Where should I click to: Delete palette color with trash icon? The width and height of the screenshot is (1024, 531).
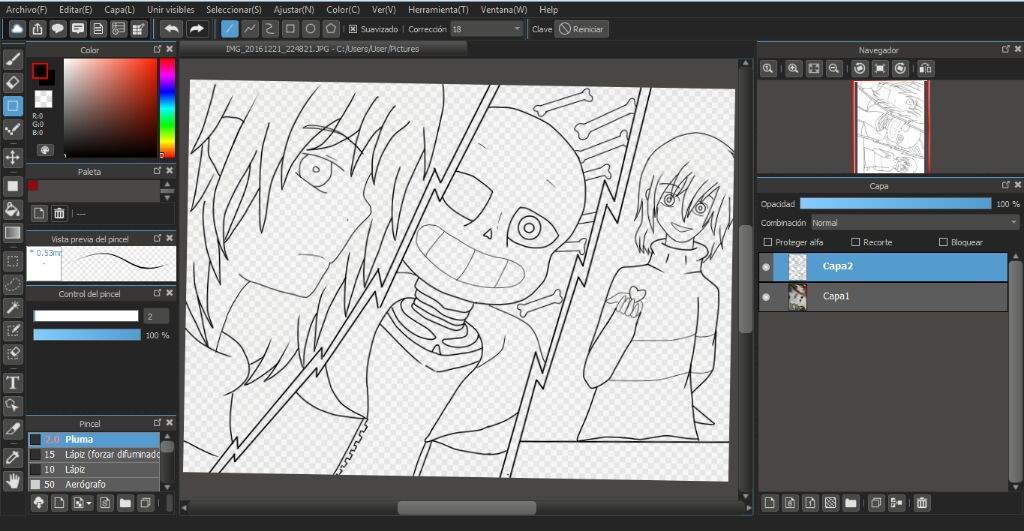coord(59,213)
